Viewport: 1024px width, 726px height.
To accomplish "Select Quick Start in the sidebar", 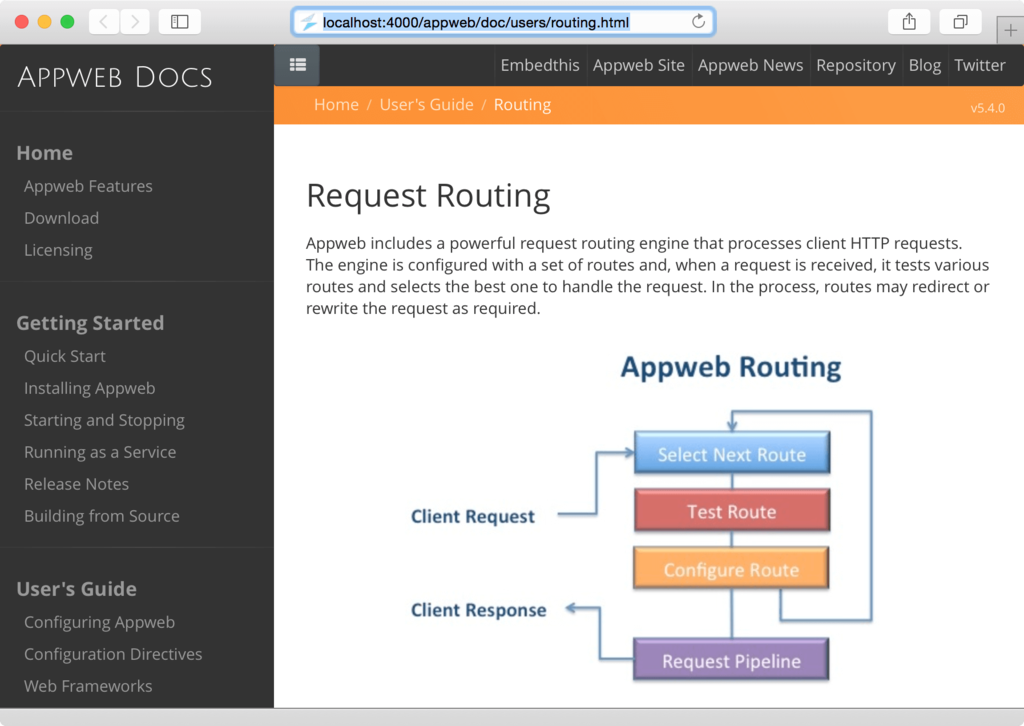I will [64, 356].
